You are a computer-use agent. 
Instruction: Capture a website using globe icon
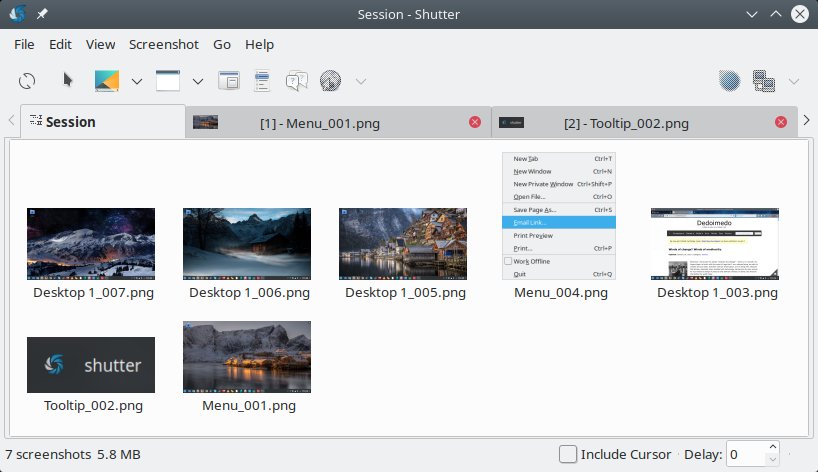click(x=330, y=81)
